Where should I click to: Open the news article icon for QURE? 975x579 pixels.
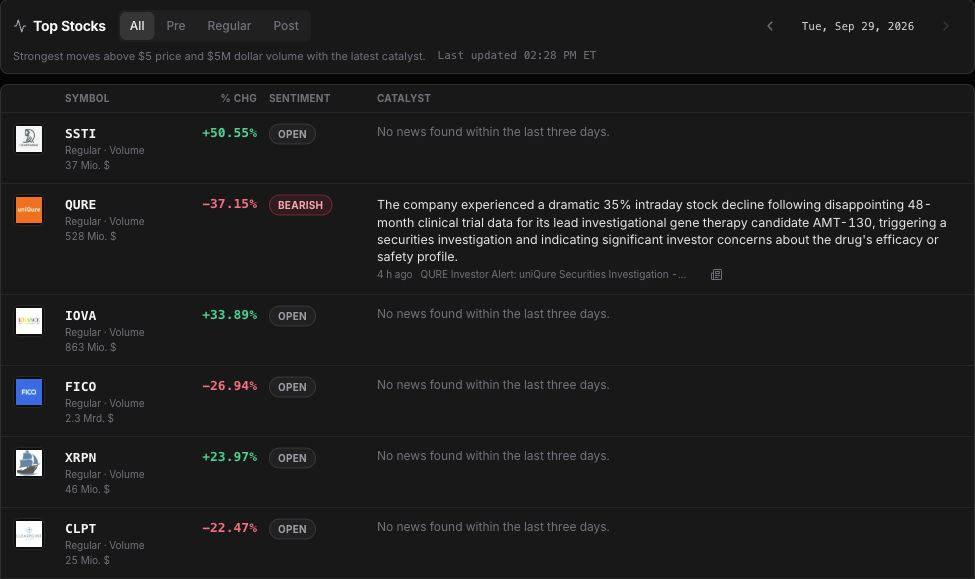tap(716, 274)
